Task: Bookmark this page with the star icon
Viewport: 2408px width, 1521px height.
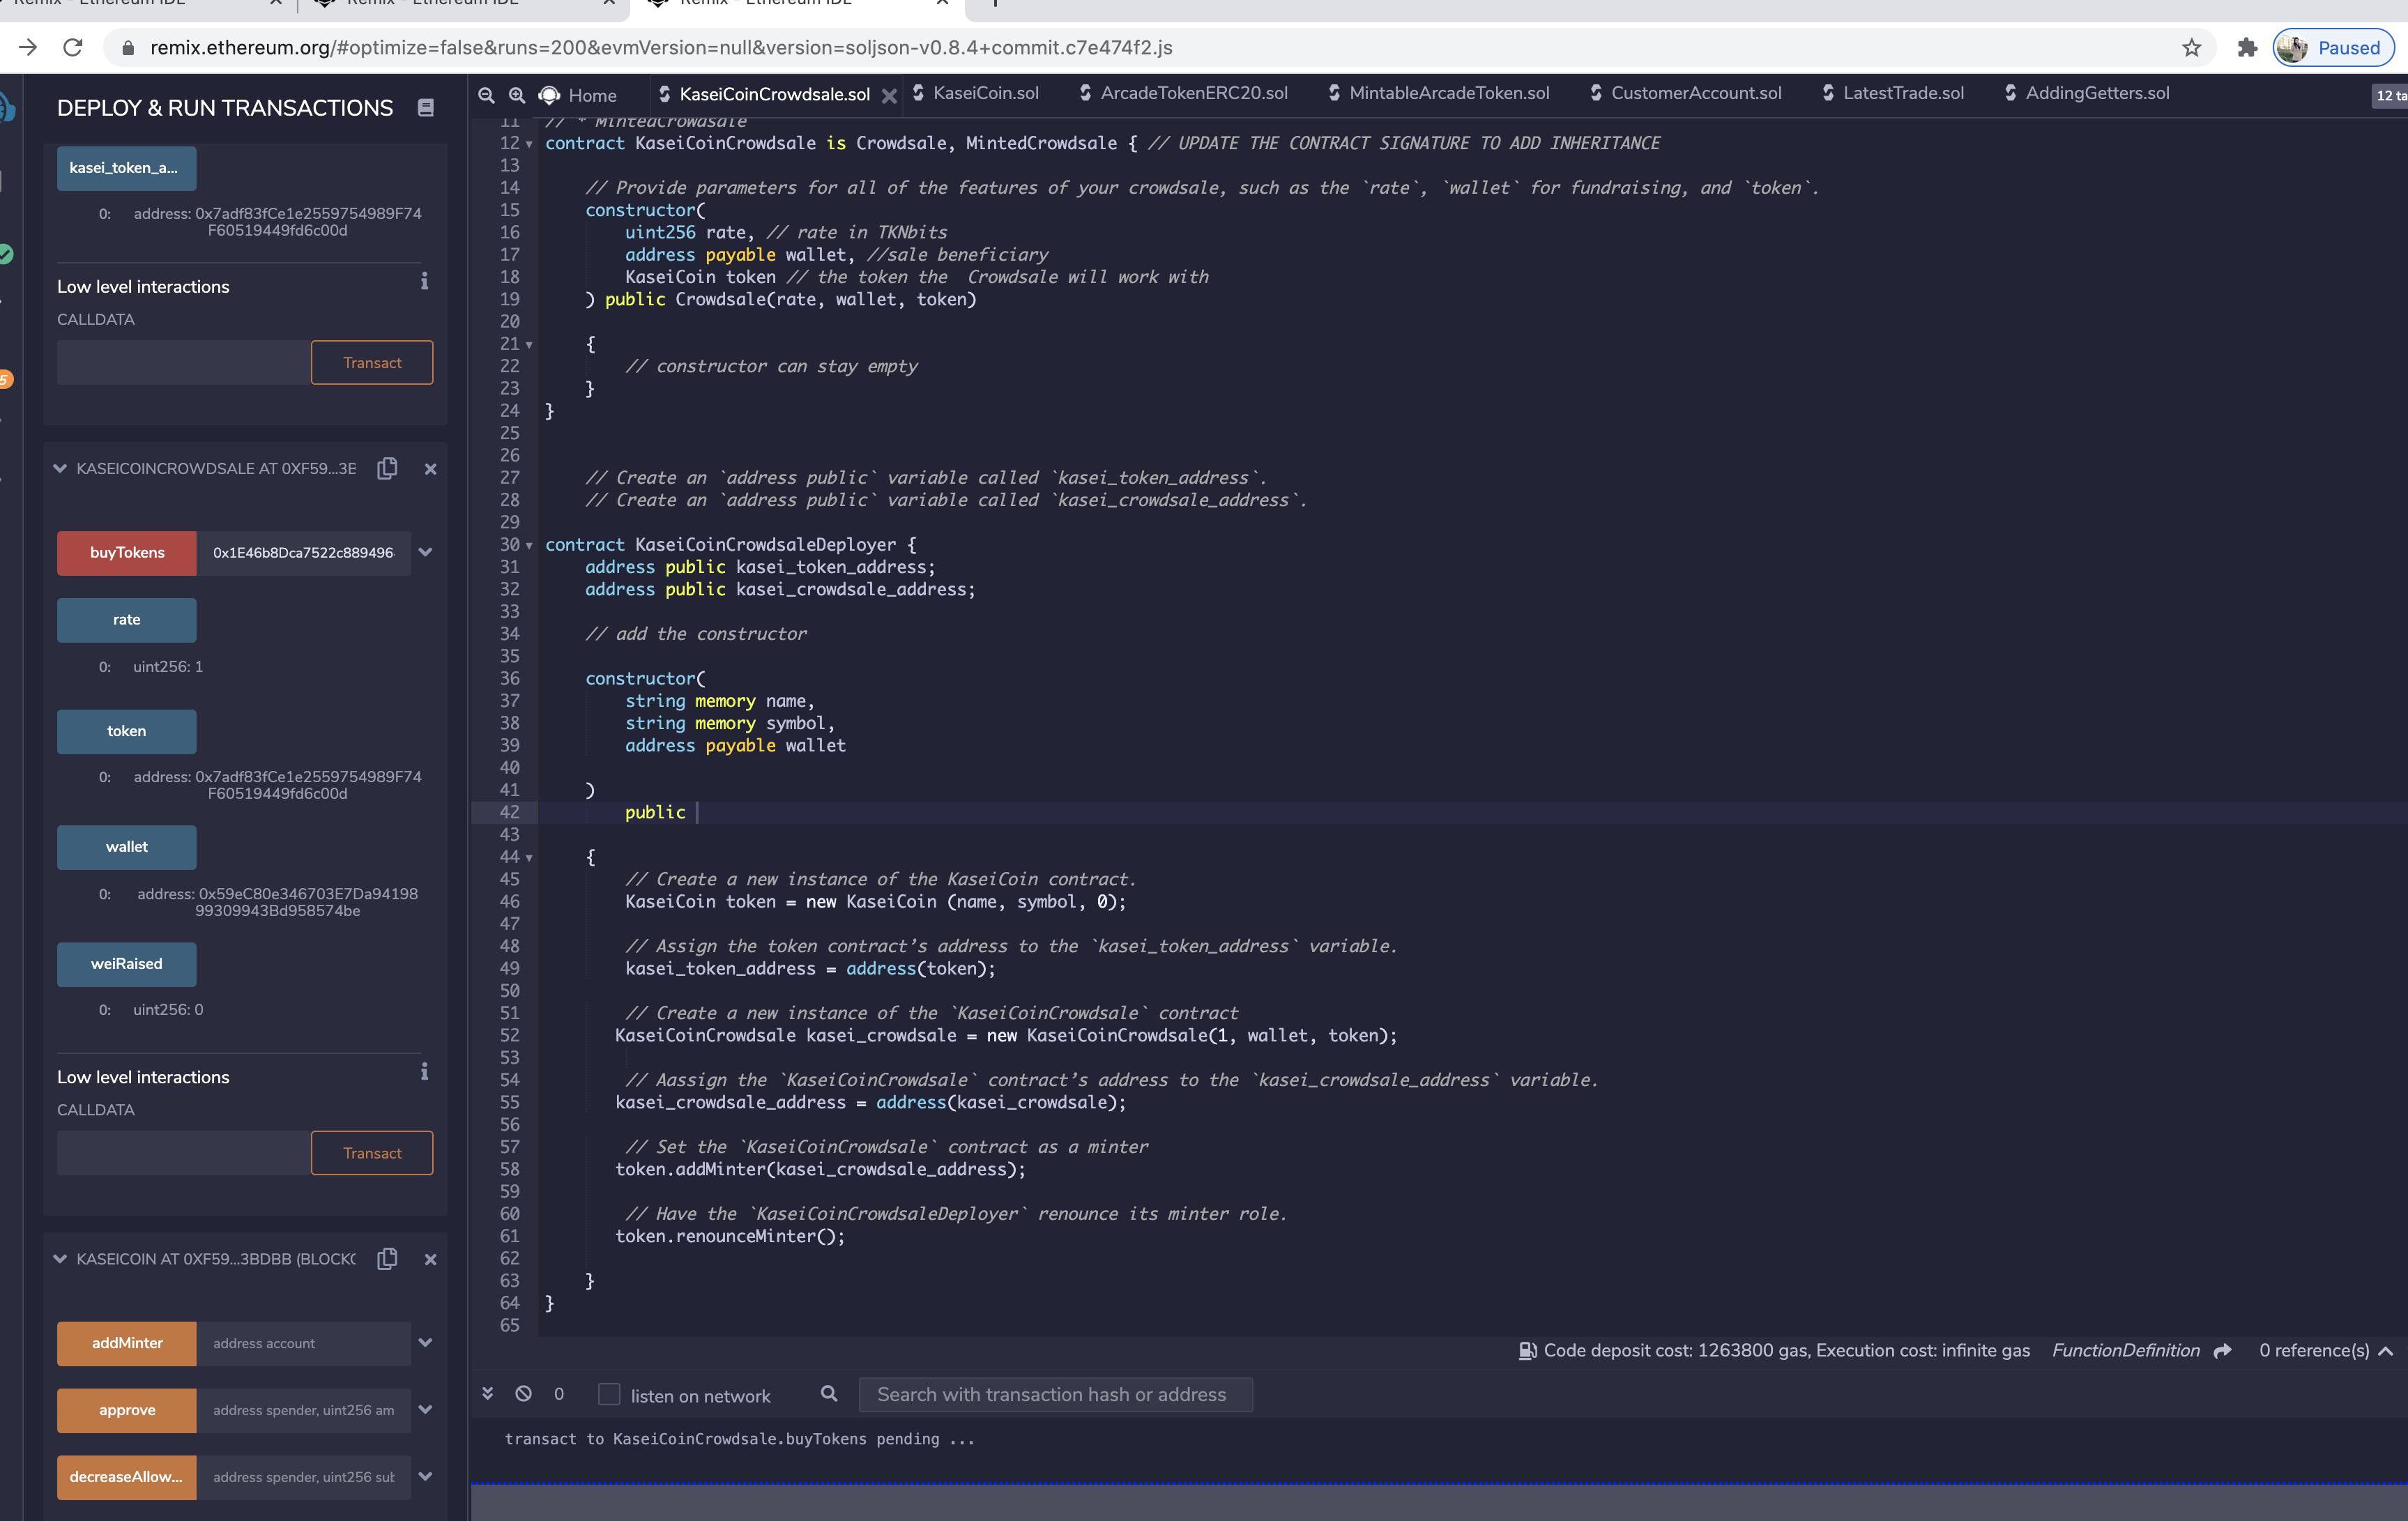Action: (x=2191, y=48)
